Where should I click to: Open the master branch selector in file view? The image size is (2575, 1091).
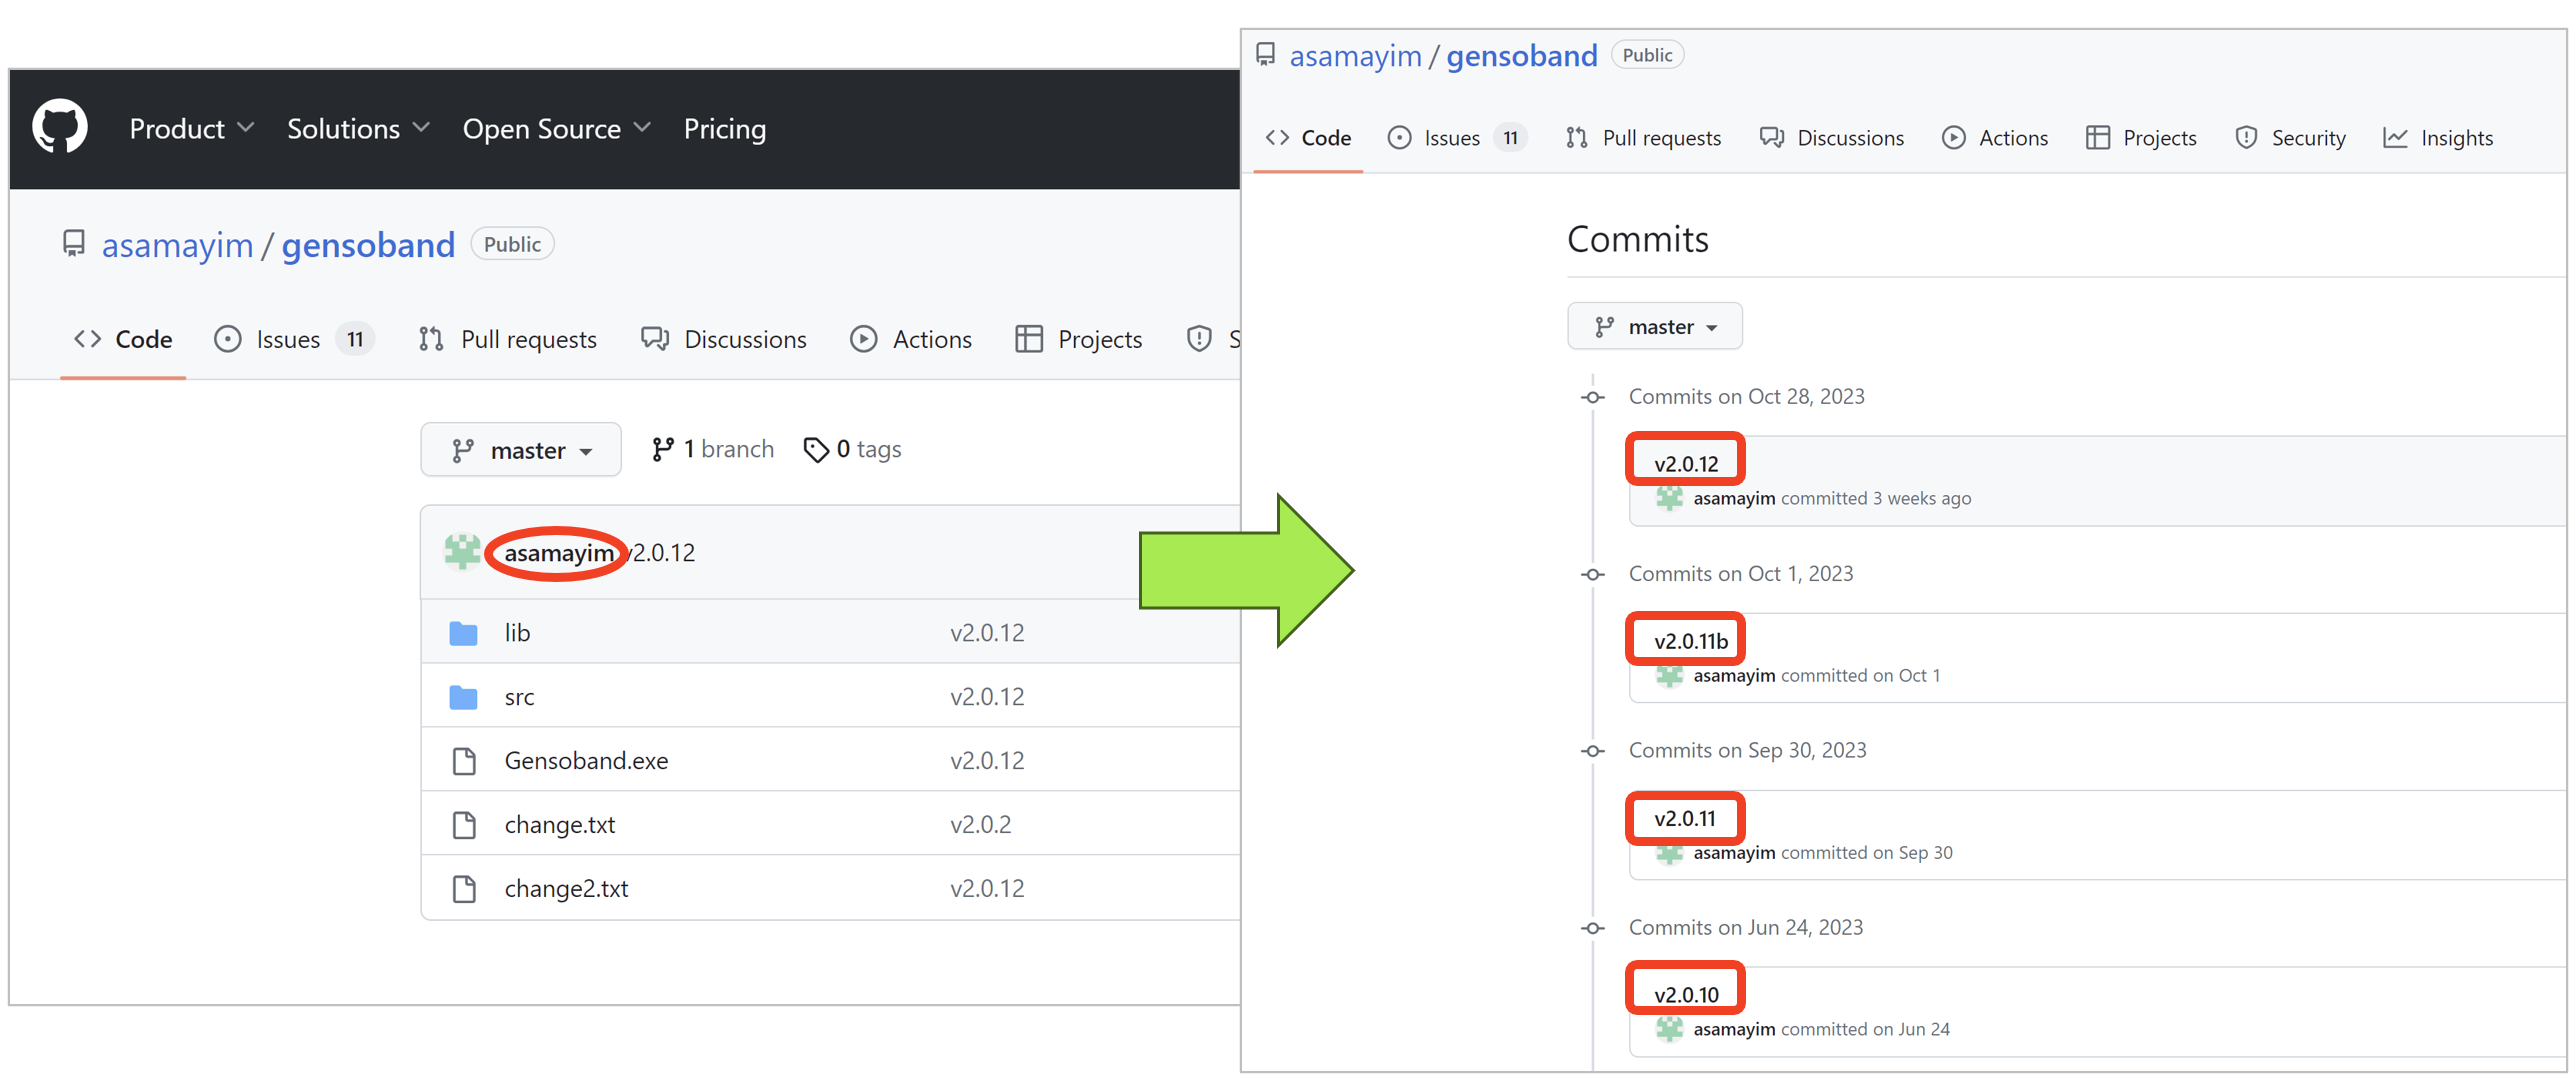[521, 450]
